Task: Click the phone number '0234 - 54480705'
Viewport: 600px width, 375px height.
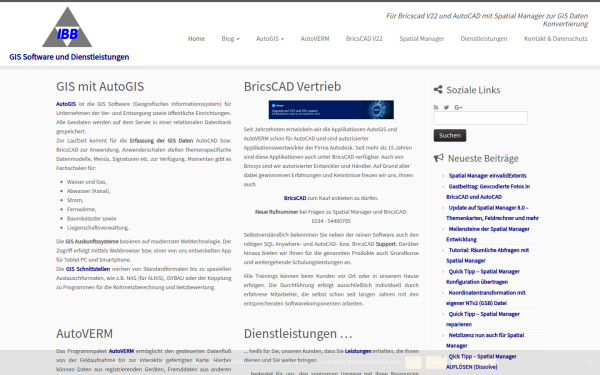Action: [331, 221]
